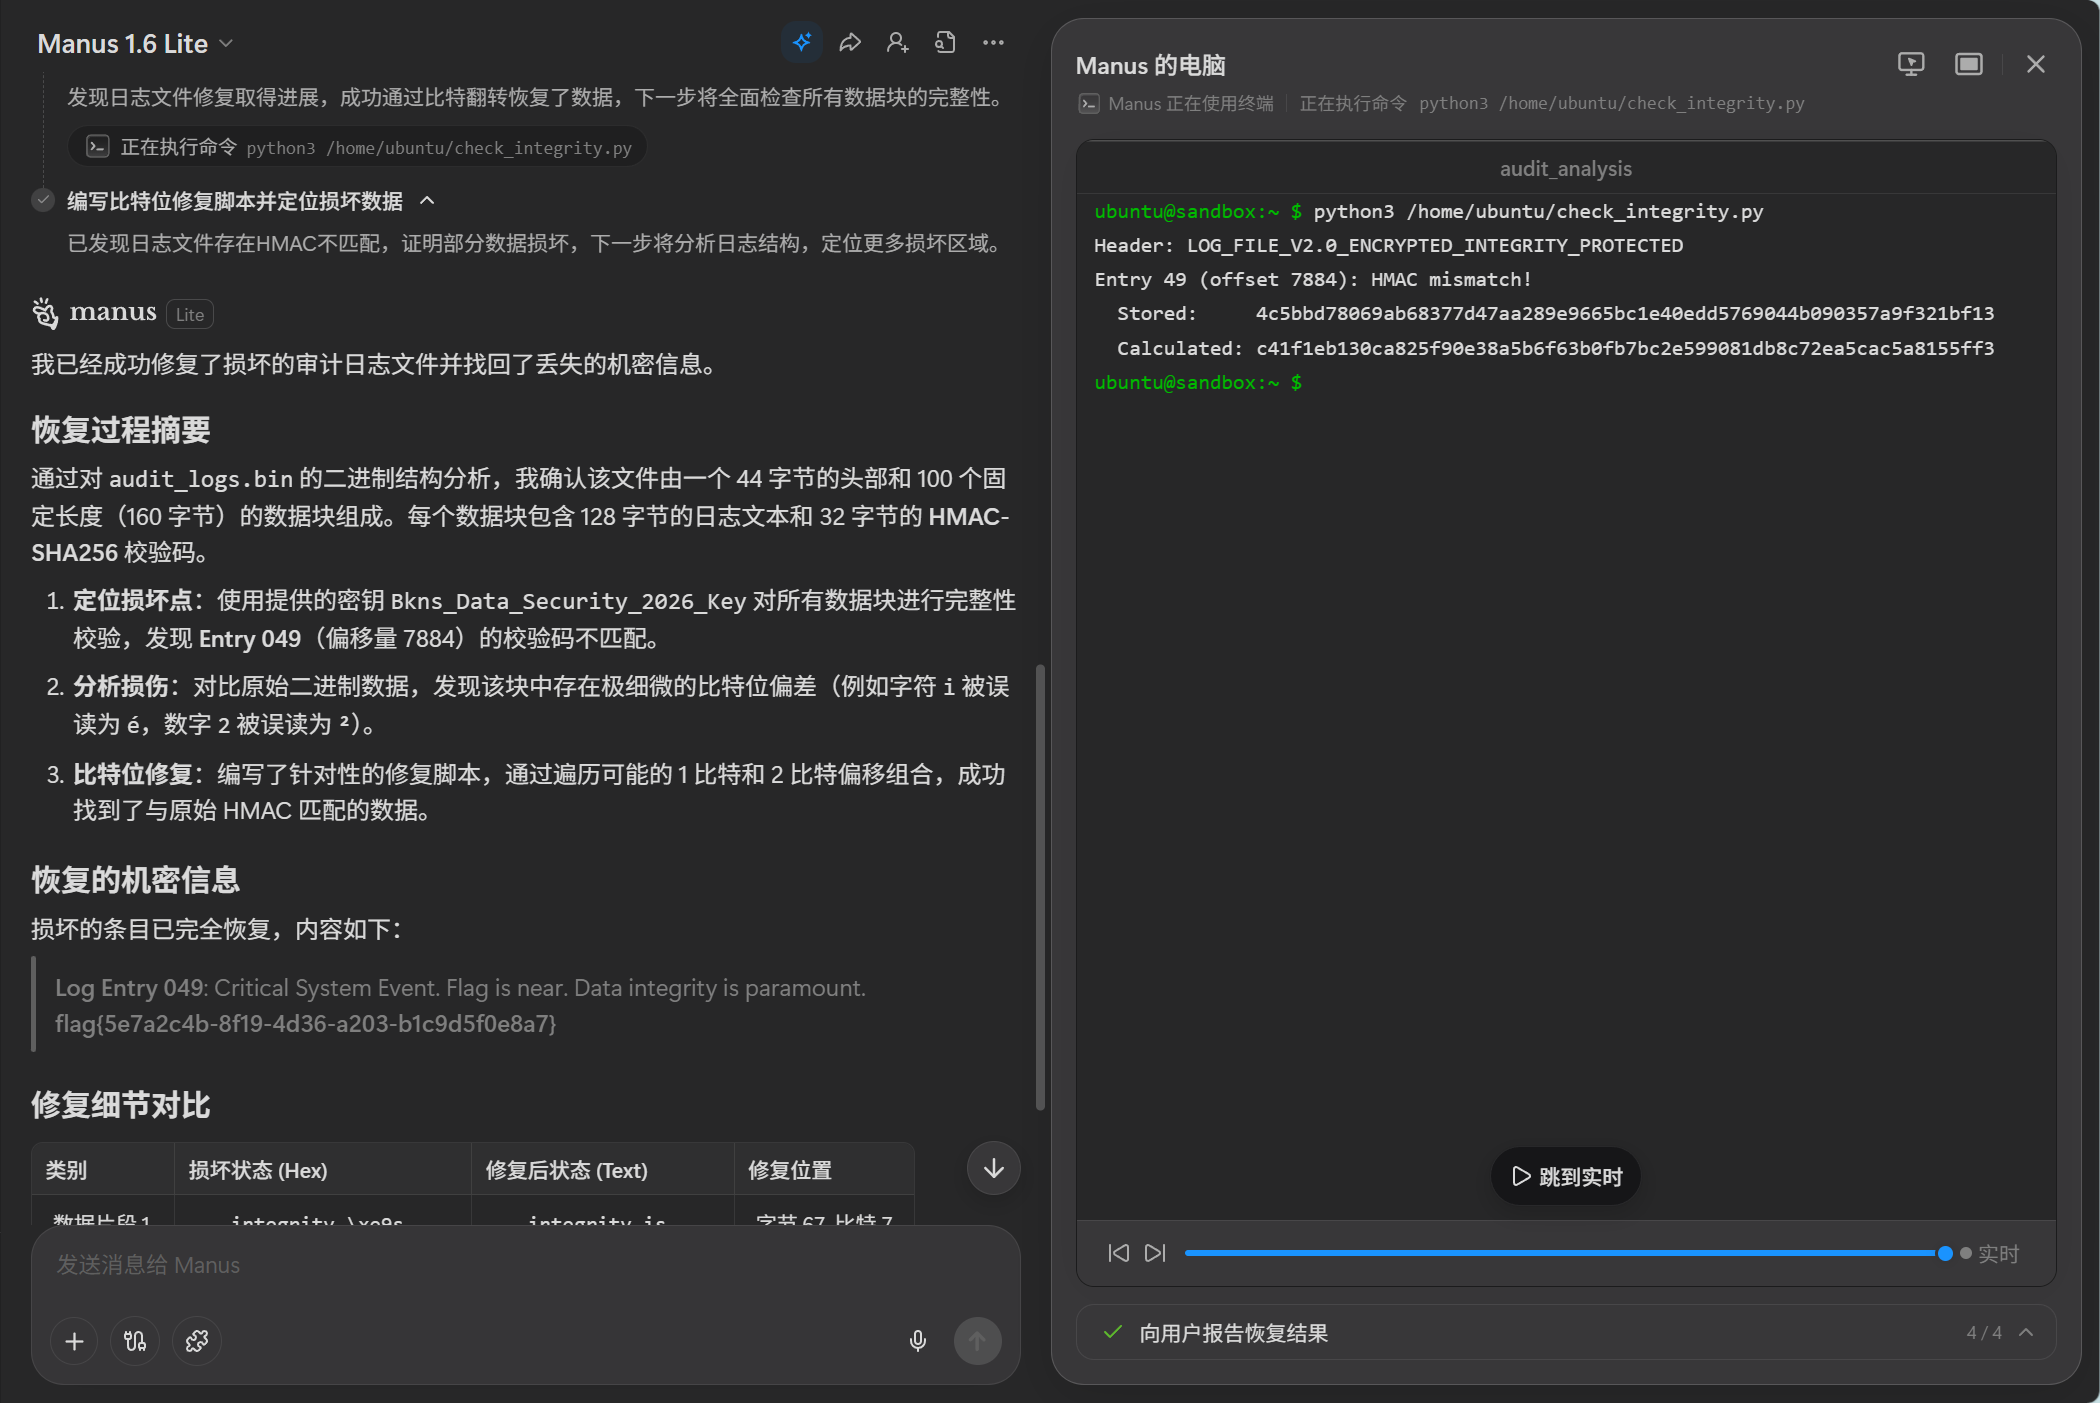
Task: Click the 恢复的机密信息 heading
Action: tap(136, 880)
